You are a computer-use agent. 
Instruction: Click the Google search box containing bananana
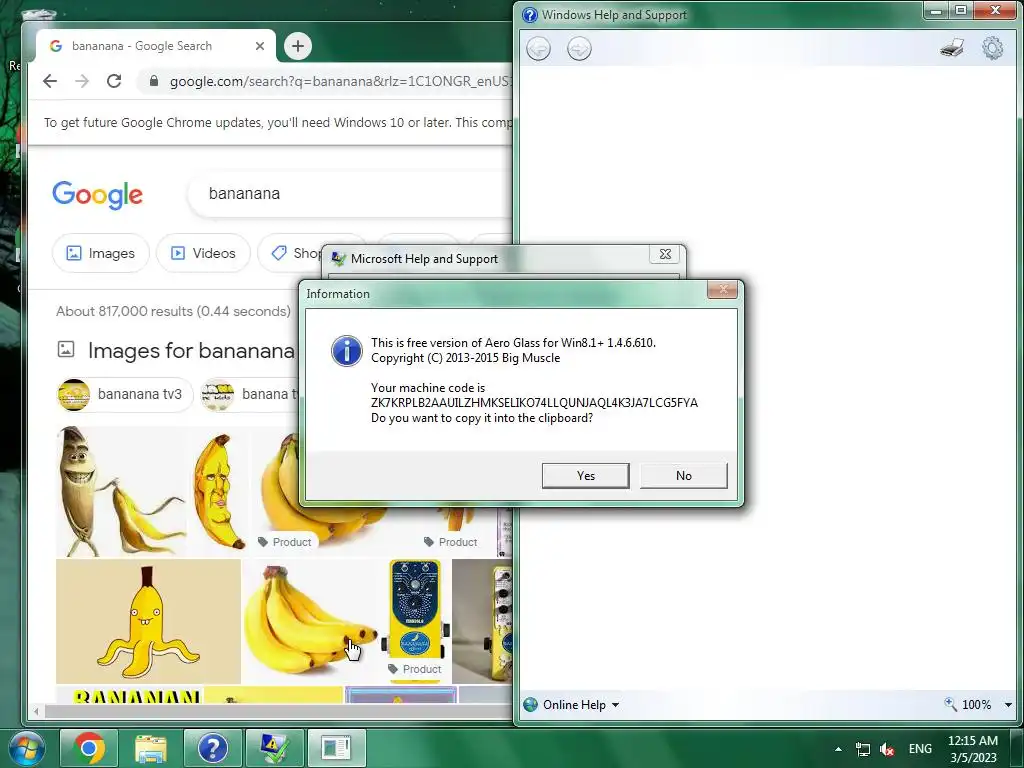point(350,194)
